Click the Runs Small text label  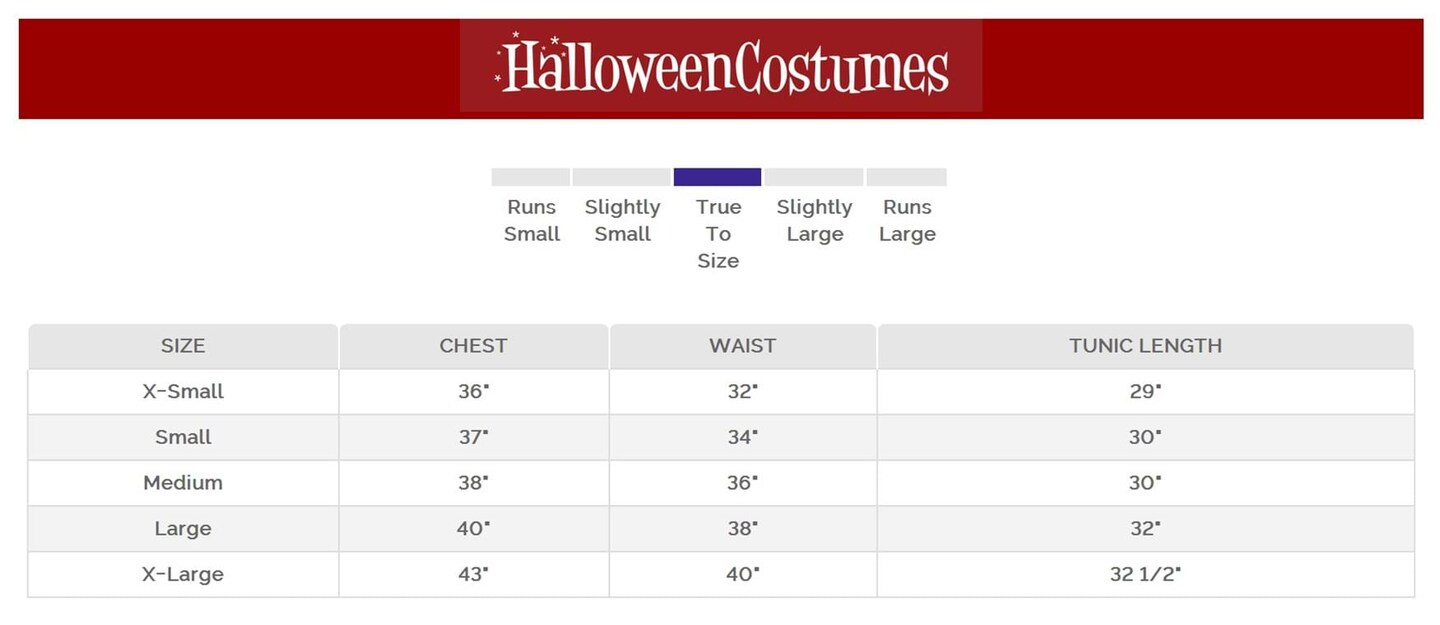[531, 221]
